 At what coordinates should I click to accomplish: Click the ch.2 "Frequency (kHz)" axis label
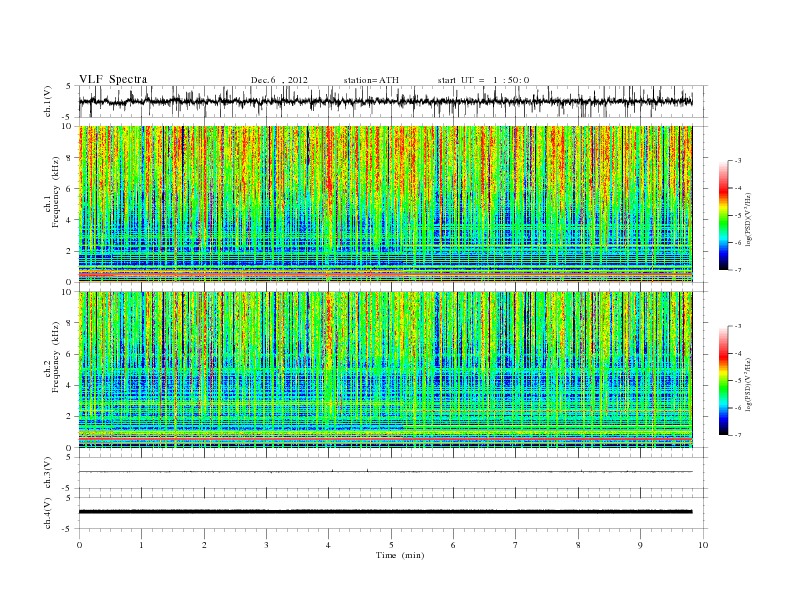click(x=56, y=356)
